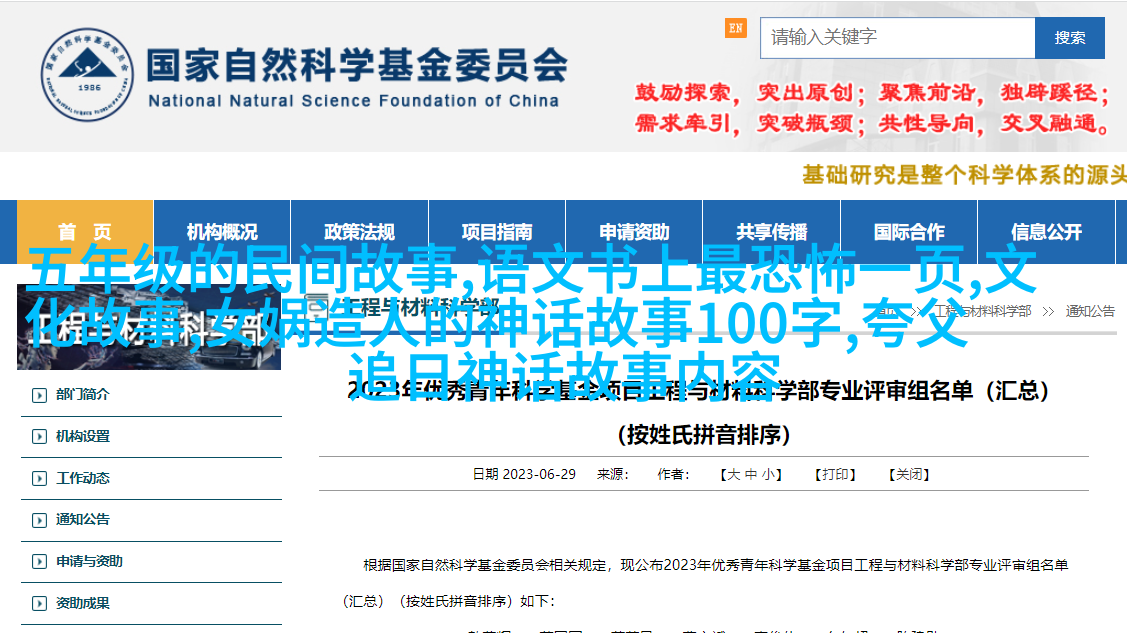Click the arrow icon beside 申请与资助
The height and width of the screenshot is (633, 1127).
tap(39, 562)
